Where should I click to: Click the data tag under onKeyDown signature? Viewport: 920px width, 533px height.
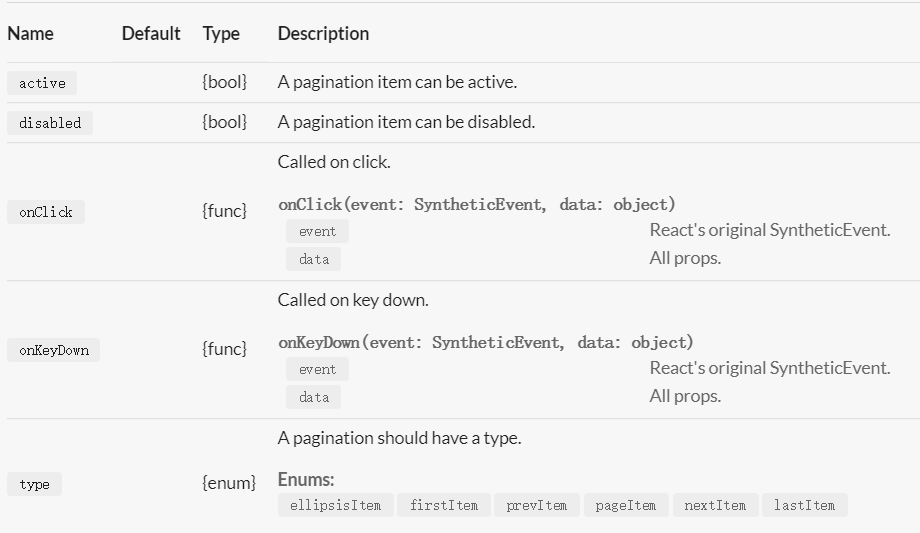pyautogui.click(x=313, y=397)
